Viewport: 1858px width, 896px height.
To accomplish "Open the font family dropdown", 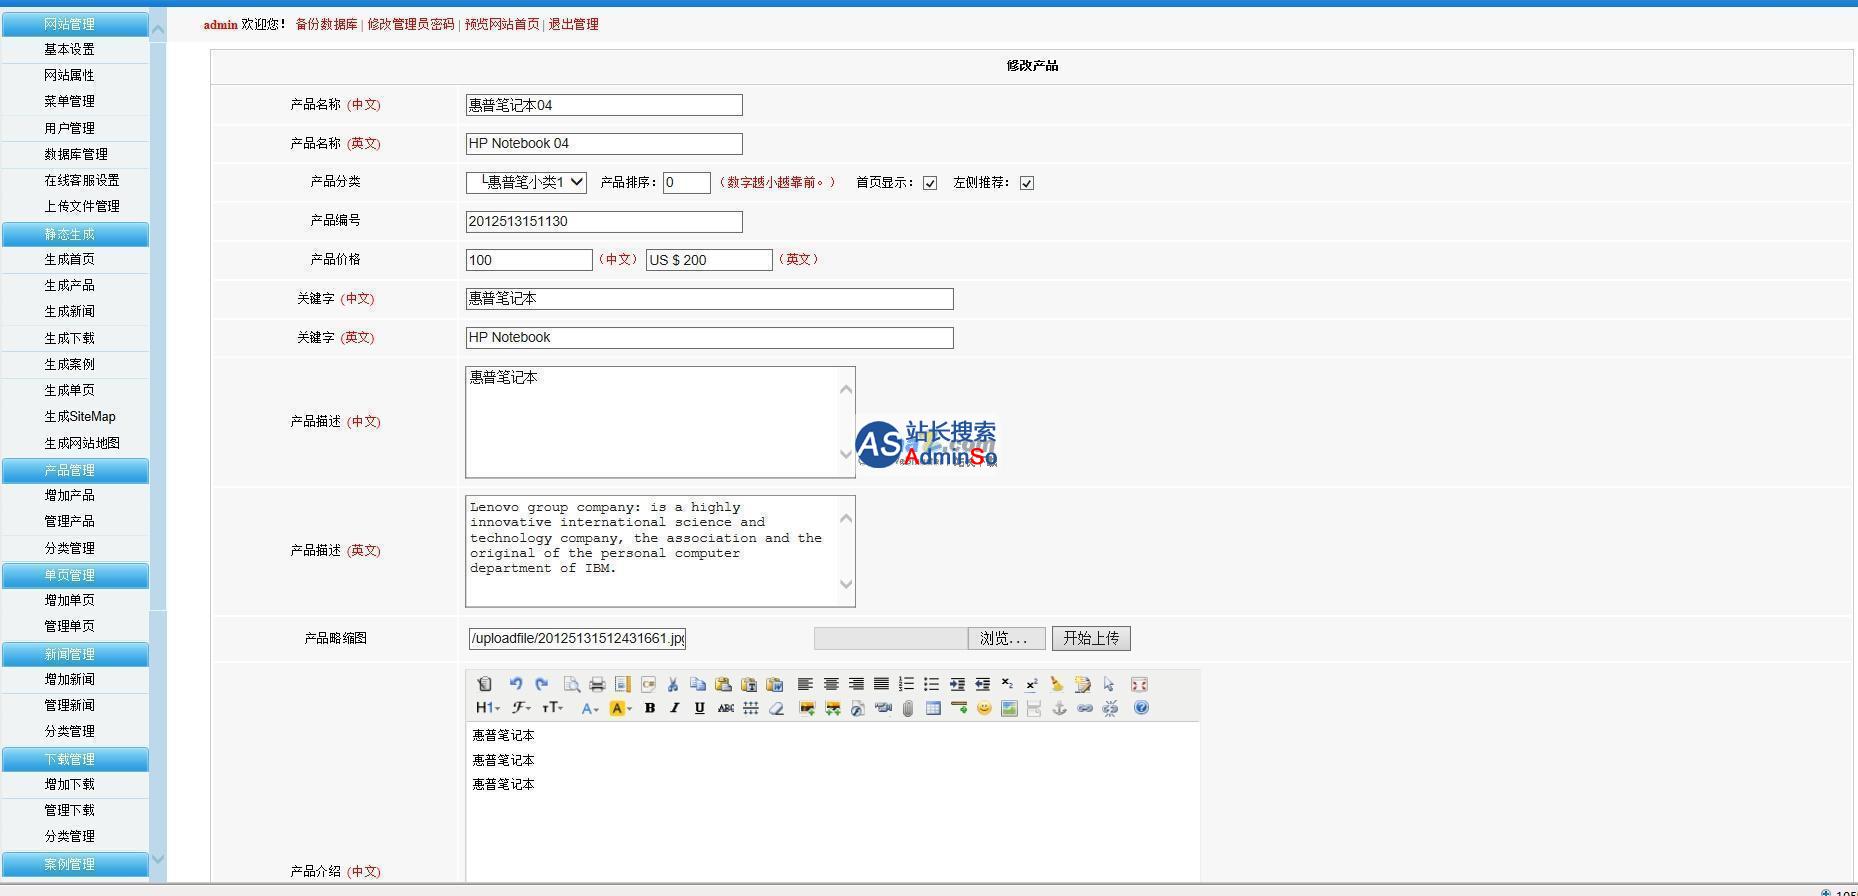I will 524,708.
